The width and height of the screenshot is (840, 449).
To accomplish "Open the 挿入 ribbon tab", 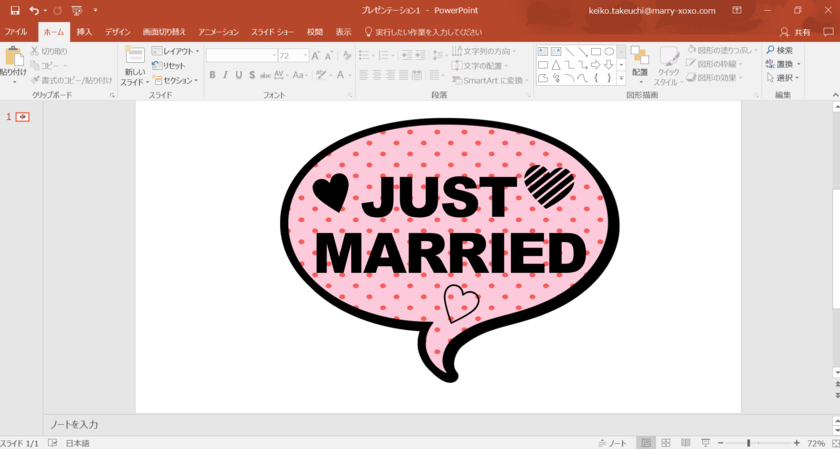I will point(84,32).
